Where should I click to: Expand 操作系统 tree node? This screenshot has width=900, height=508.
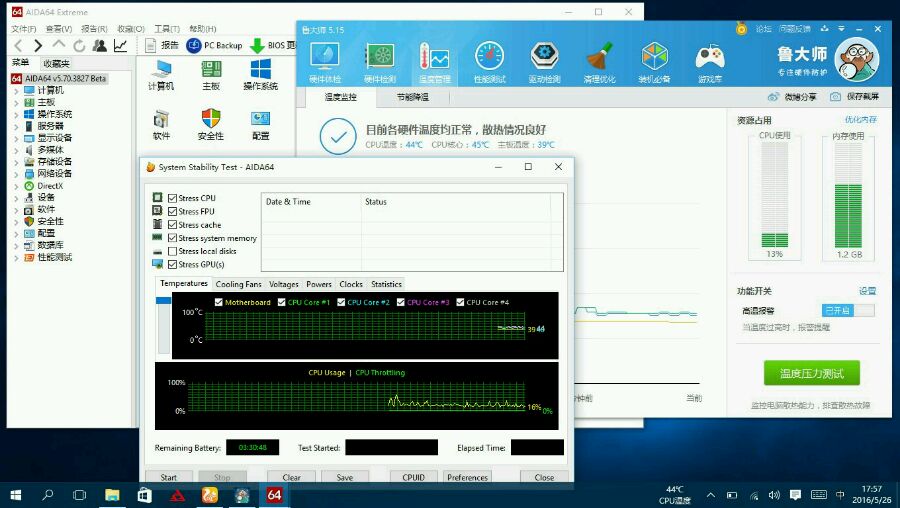16,114
